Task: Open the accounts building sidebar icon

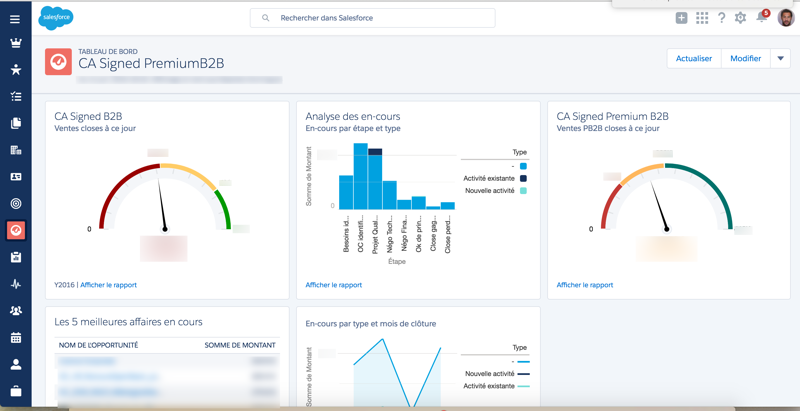Action: click(16, 150)
